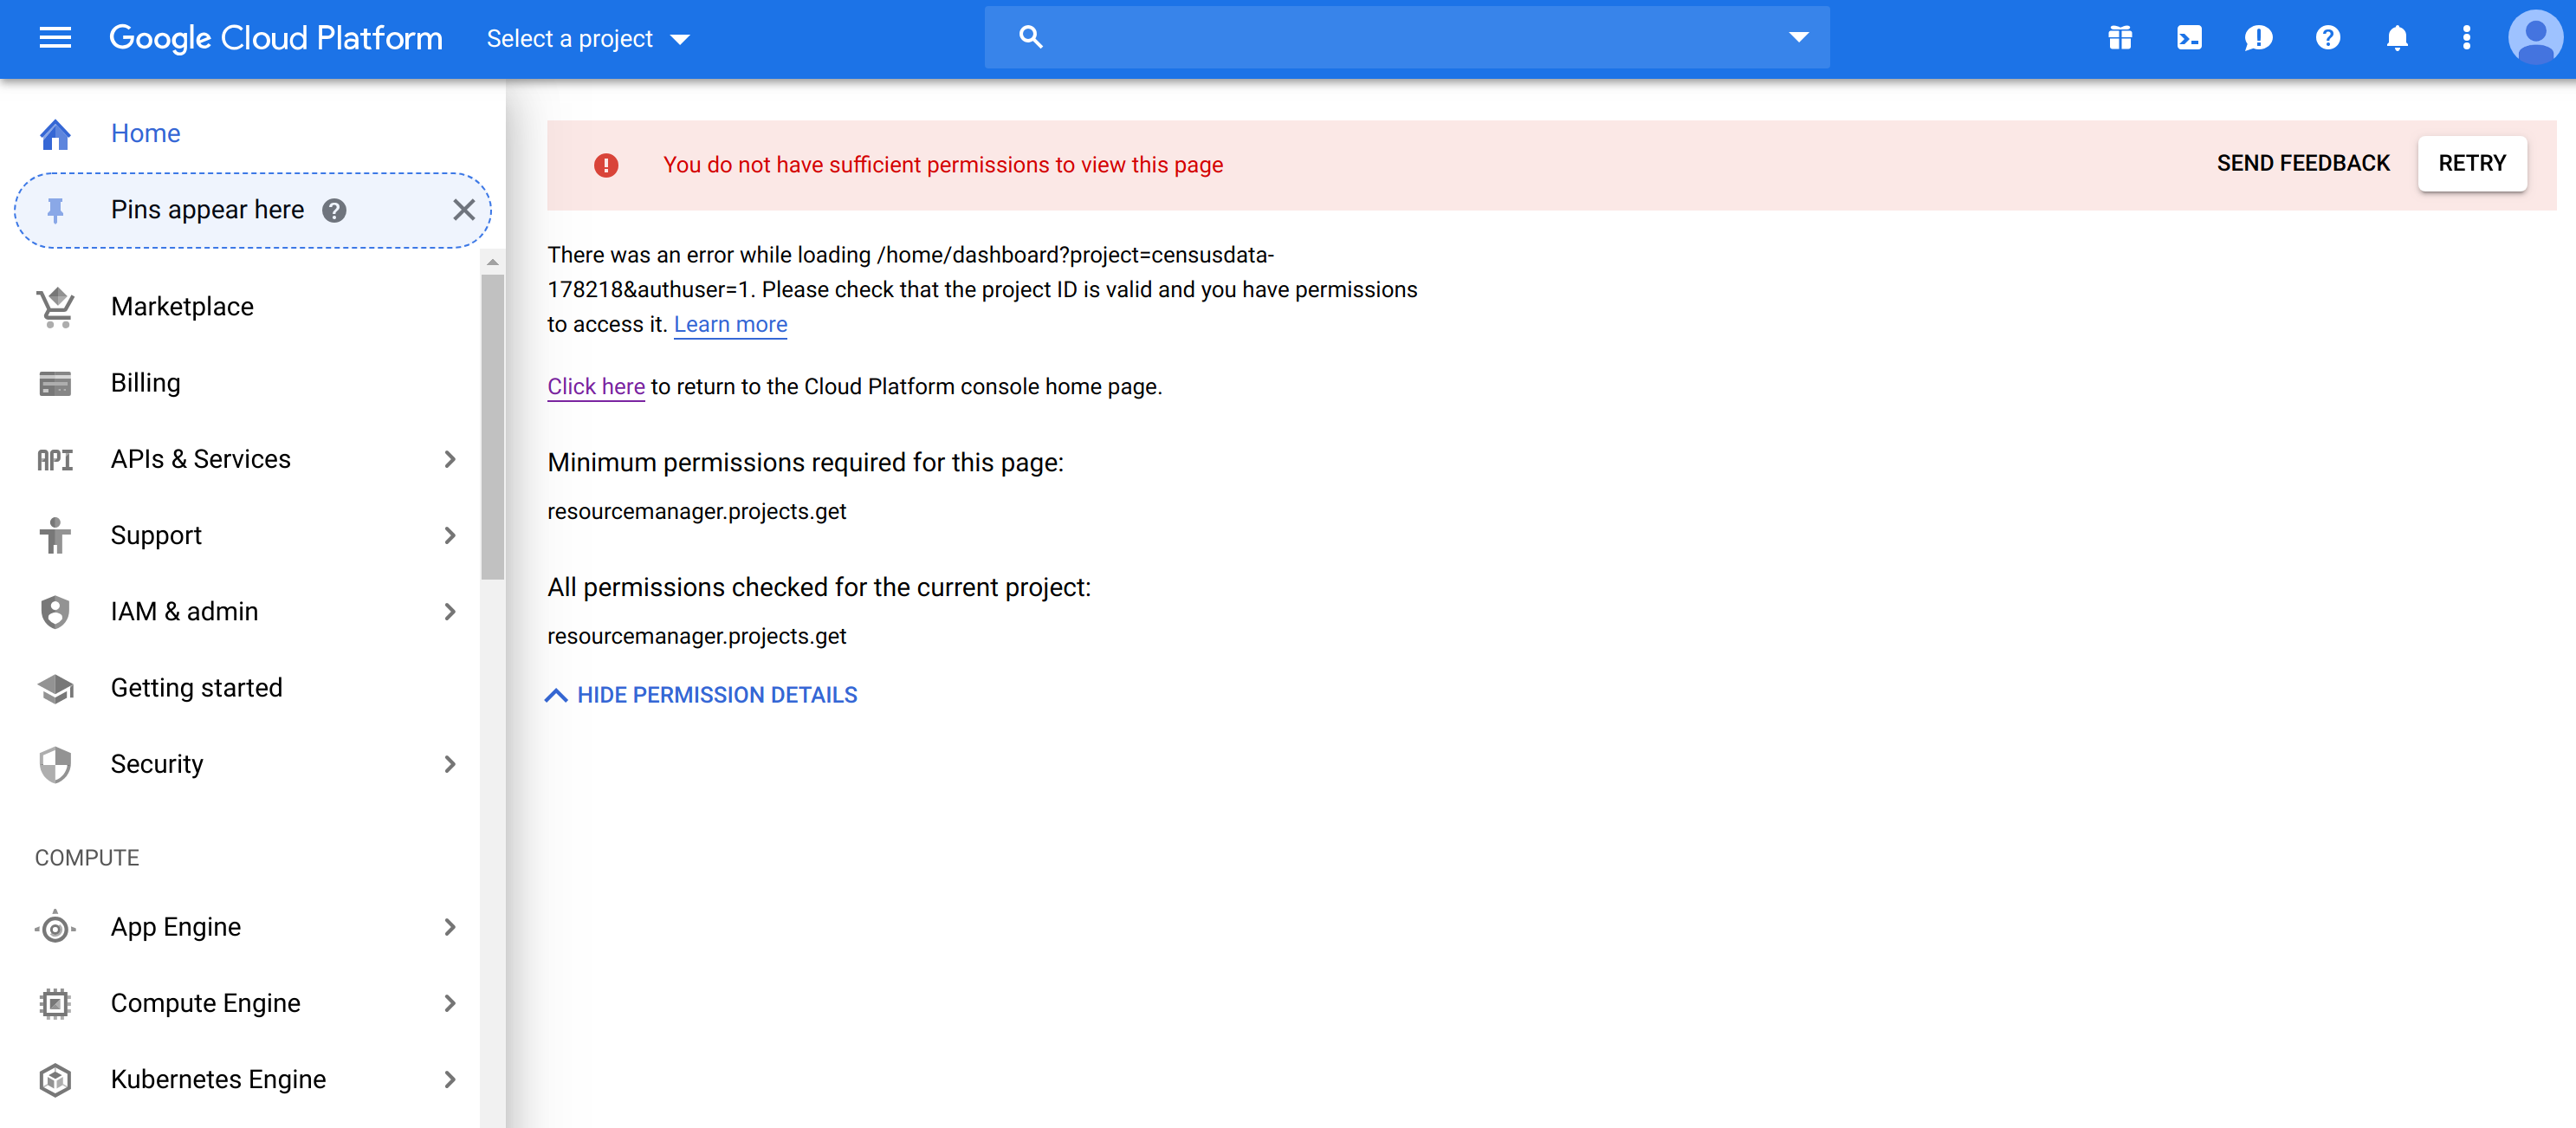Image resolution: width=2576 pixels, height=1128 pixels.
Task: Open Getting started in sidebar
Action: (196, 688)
